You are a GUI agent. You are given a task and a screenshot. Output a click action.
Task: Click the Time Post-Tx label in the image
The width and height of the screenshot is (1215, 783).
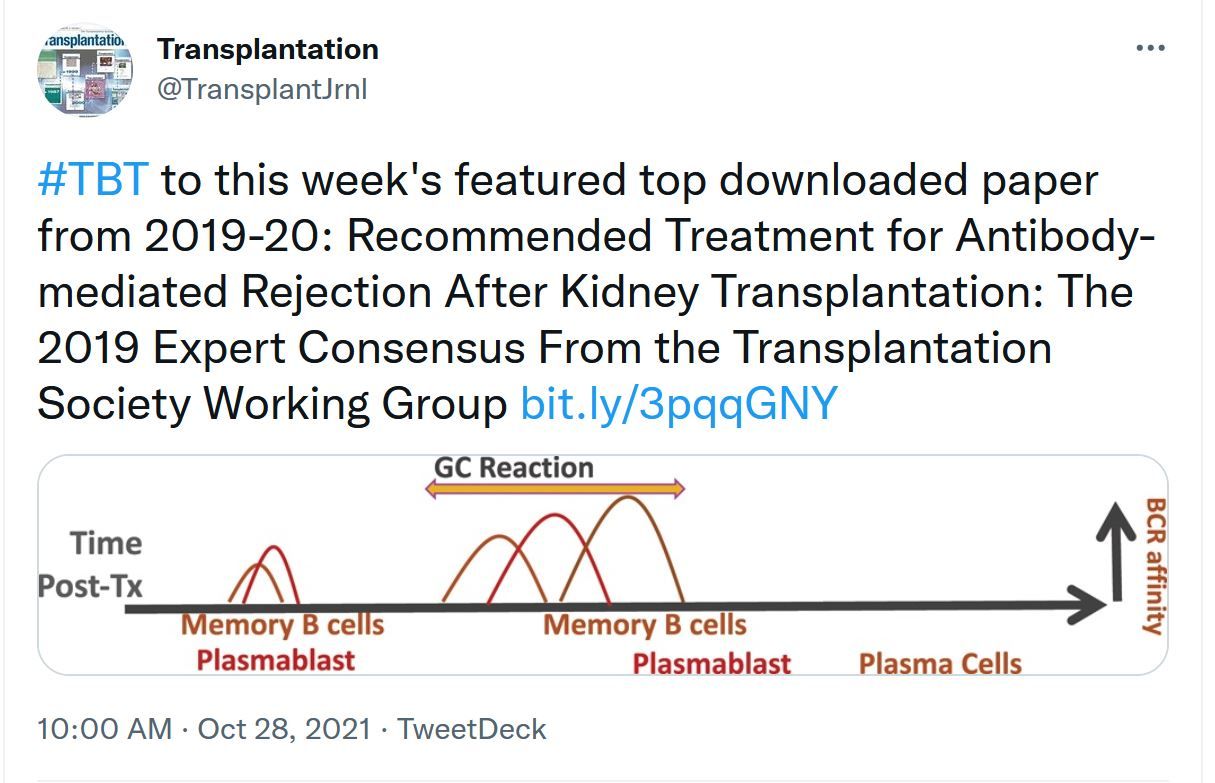click(x=90, y=565)
